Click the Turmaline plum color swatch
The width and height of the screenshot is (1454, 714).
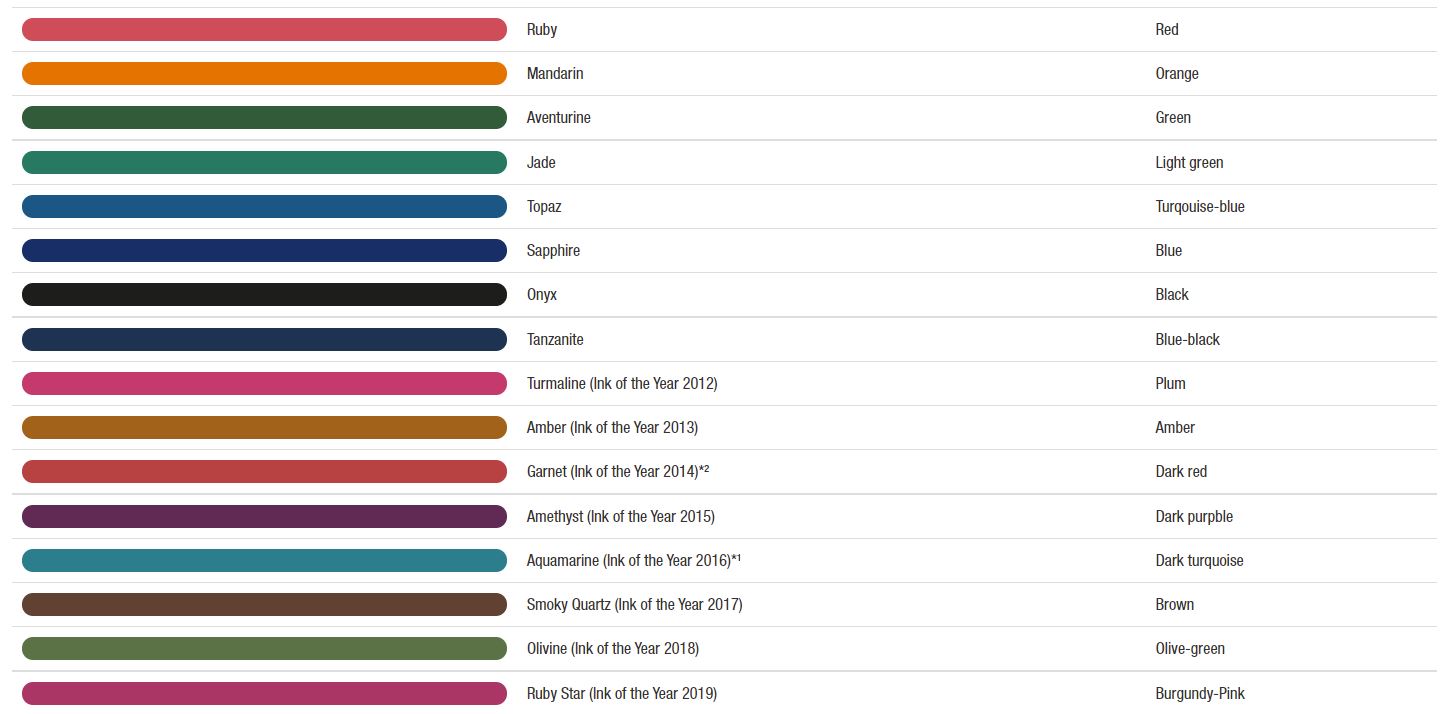coord(264,383)
